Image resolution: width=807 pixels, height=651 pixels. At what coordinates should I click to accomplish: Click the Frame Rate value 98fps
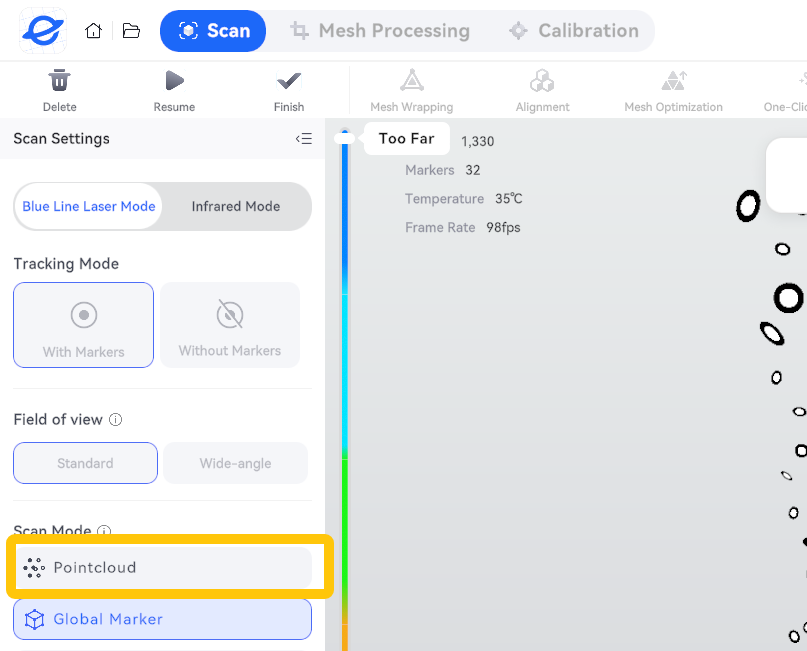[x=503, y=227]
